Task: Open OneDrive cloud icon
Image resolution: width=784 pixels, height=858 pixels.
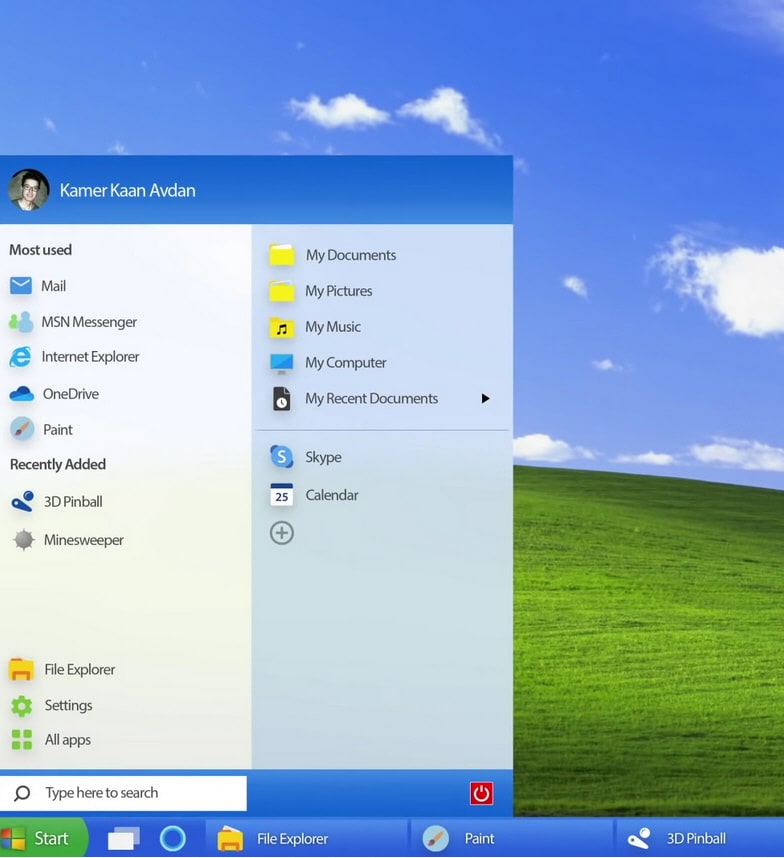Action: (x=21, y=394)
